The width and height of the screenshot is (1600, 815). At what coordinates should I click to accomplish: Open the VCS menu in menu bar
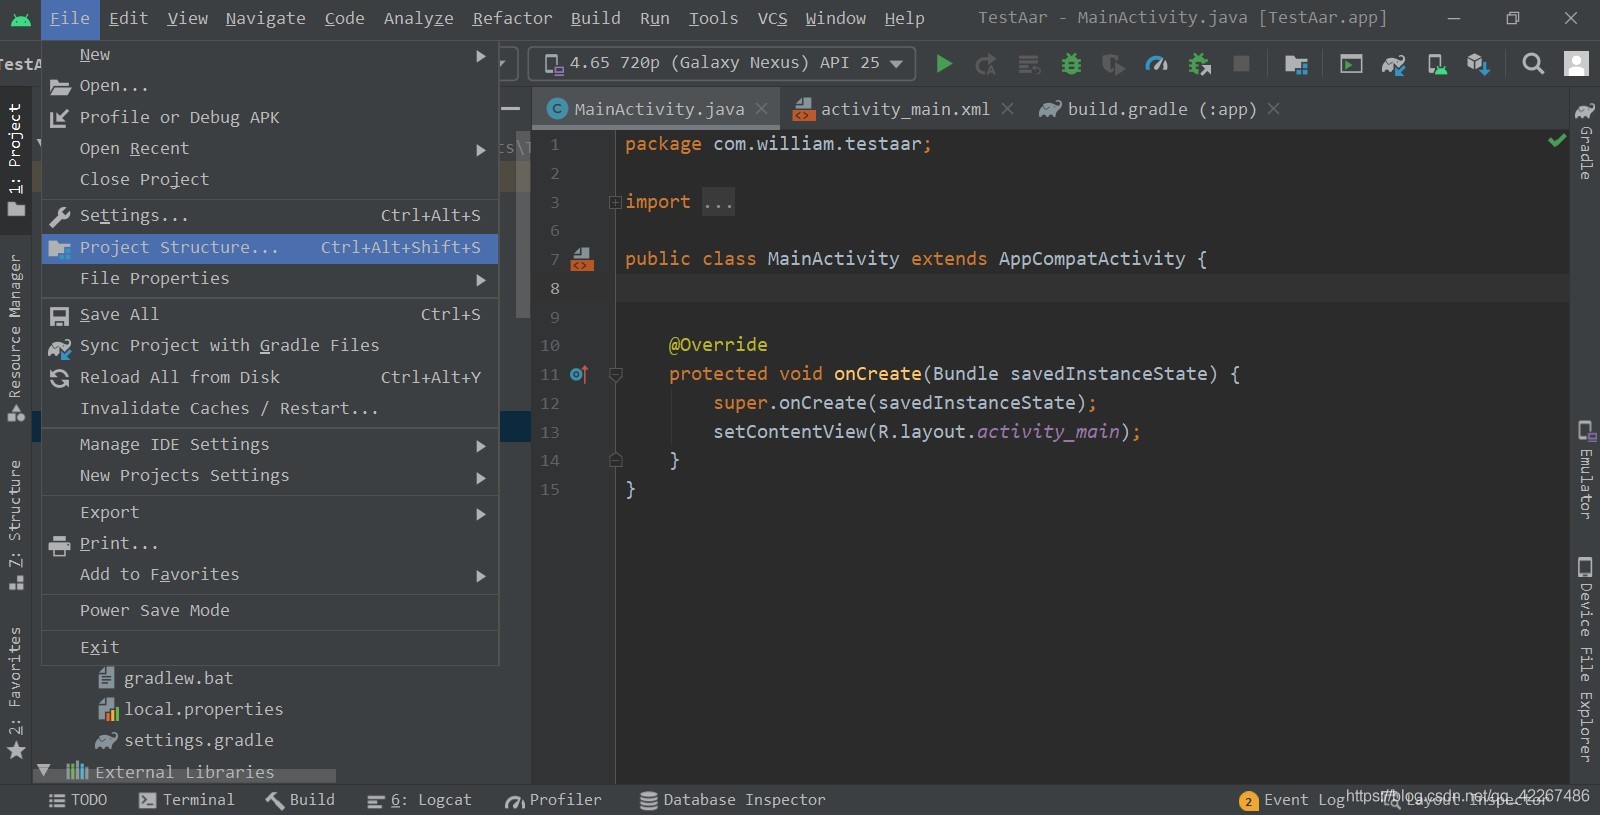[772, 18]
